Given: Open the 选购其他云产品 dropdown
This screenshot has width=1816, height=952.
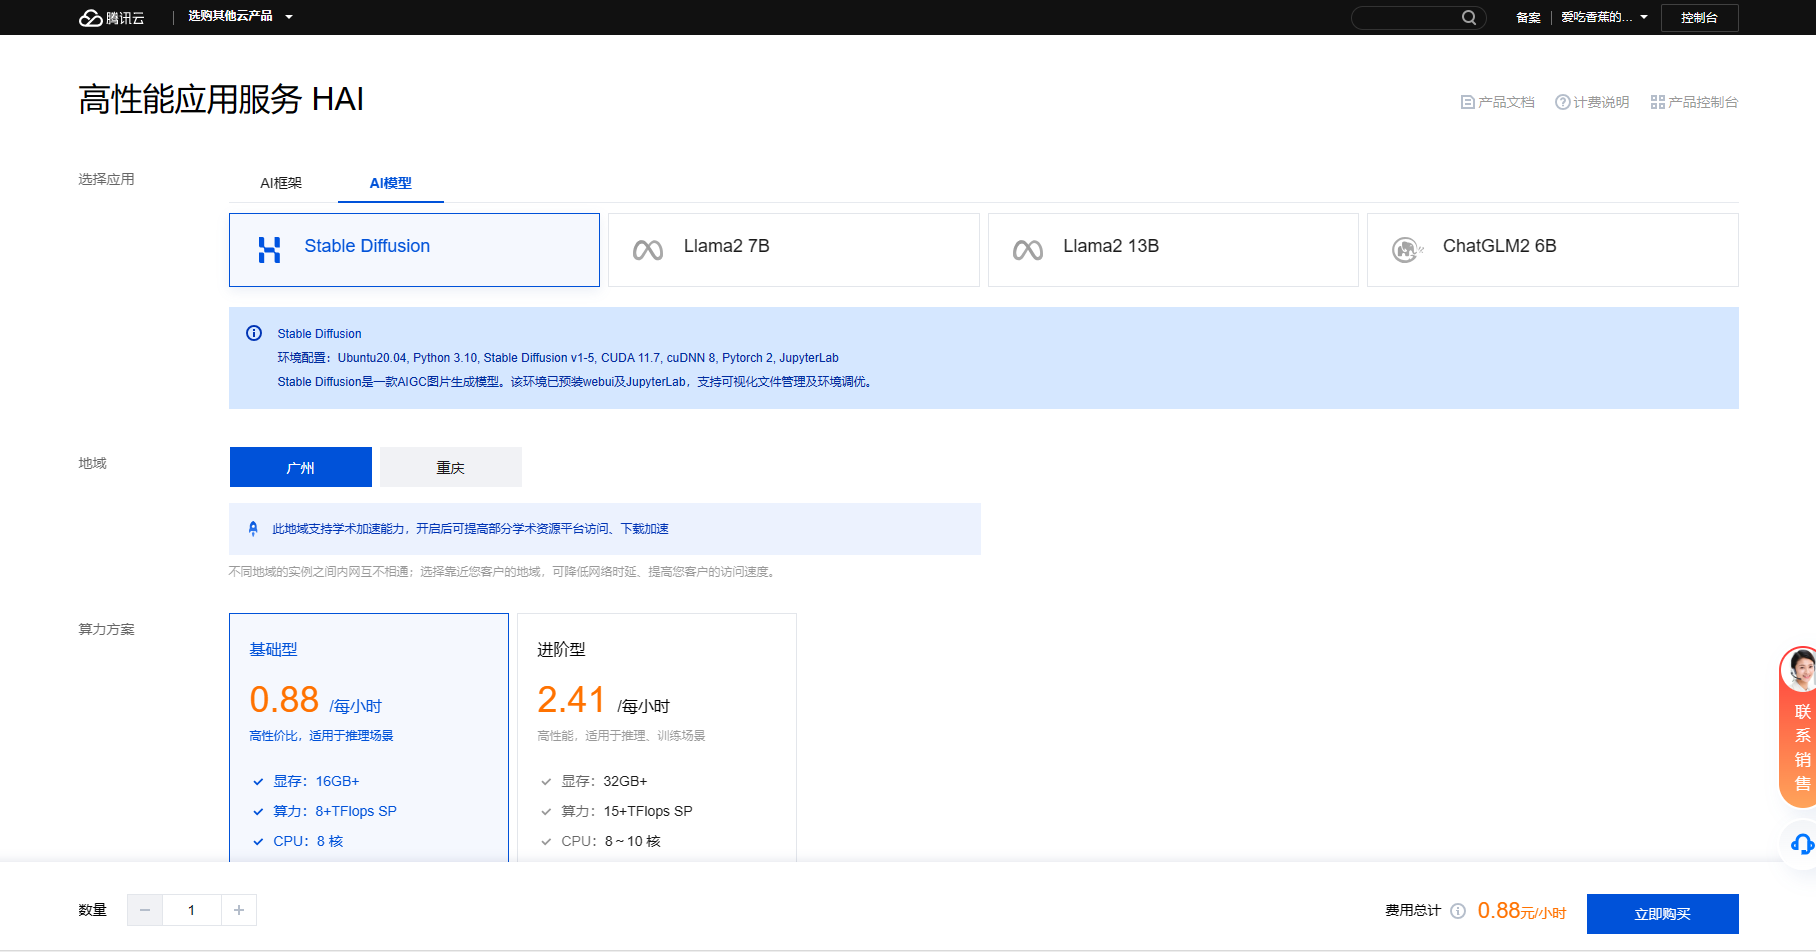Looking at the screenshot, I should point(240,16).
